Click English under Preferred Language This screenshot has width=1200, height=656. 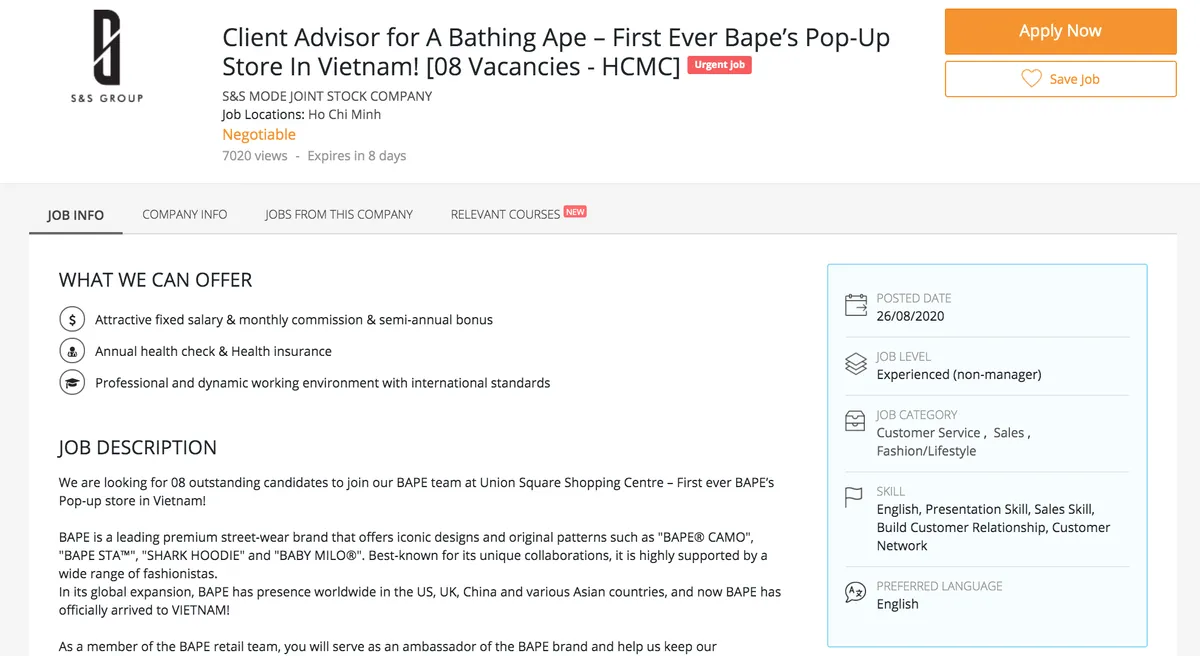(x=897, y=604)
